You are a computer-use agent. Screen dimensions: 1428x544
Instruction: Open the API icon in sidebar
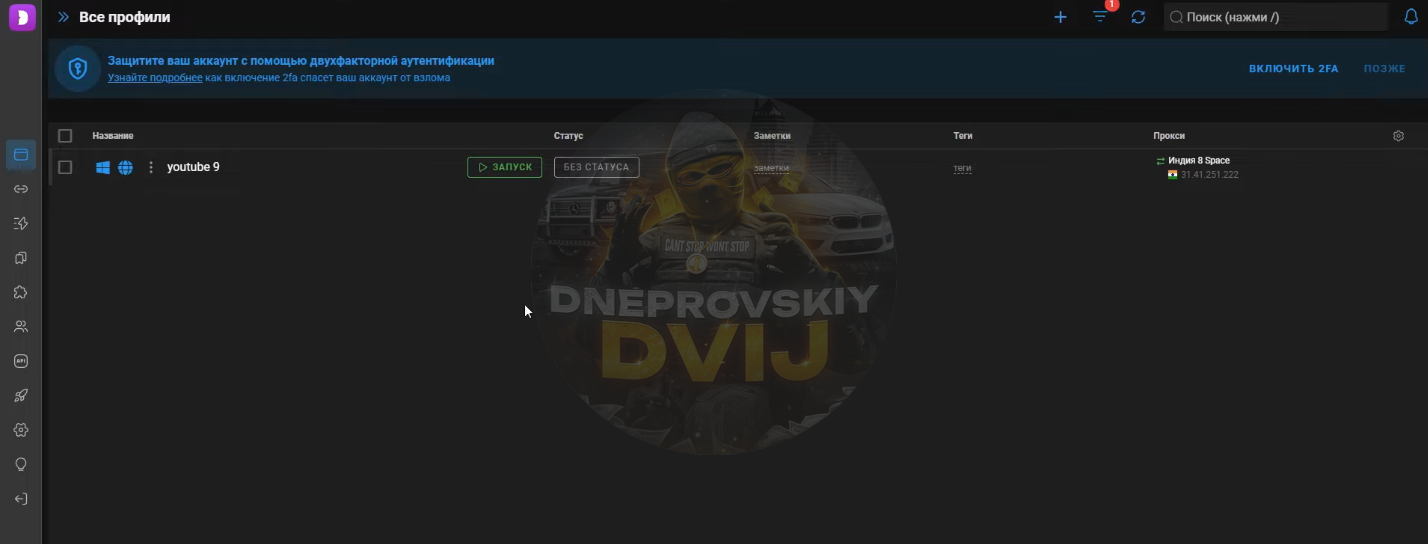[x=21, y=361]
